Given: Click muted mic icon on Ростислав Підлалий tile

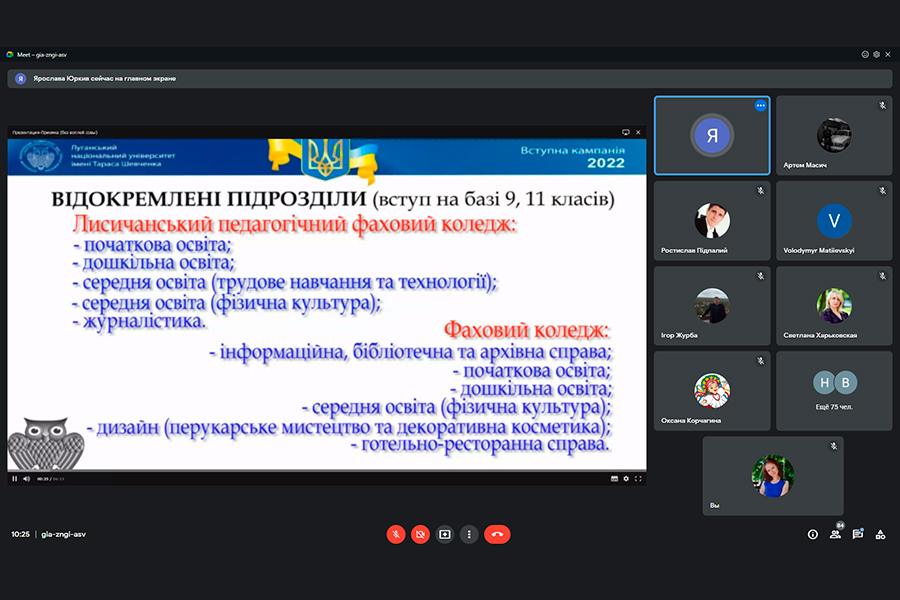Looking at the screenshot, I should (x=761, y=191).
